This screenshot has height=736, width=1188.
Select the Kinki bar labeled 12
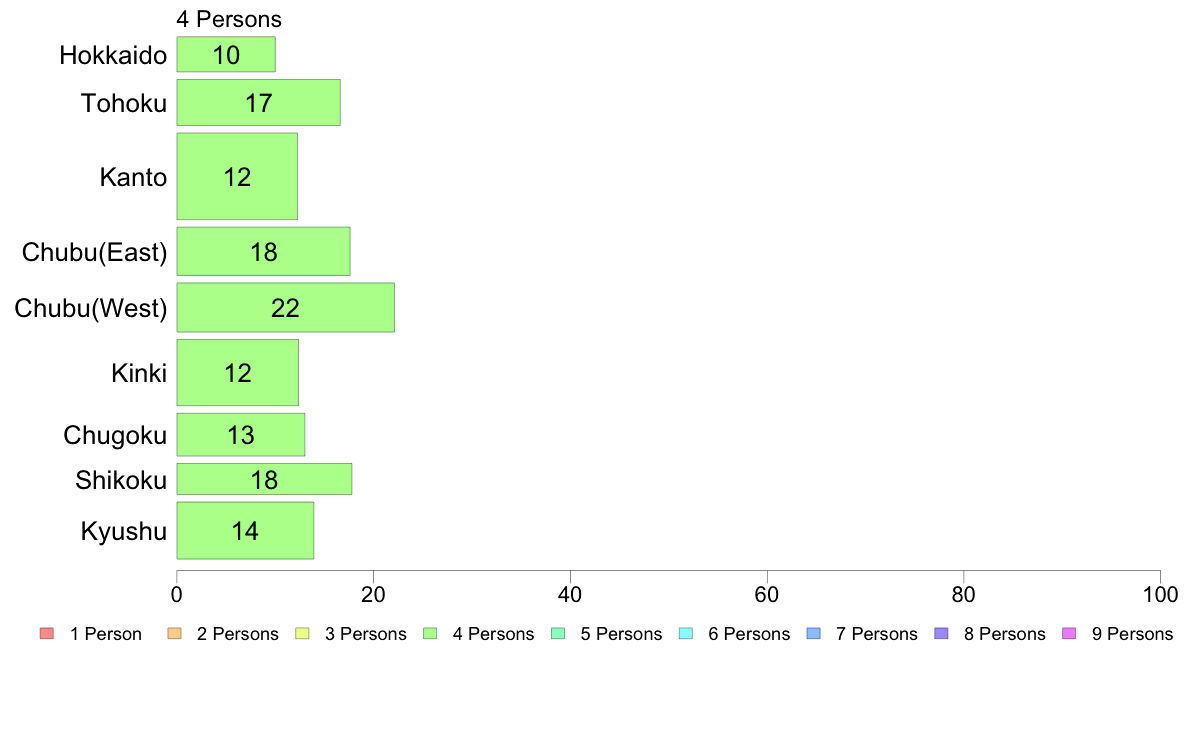(238, 372)
